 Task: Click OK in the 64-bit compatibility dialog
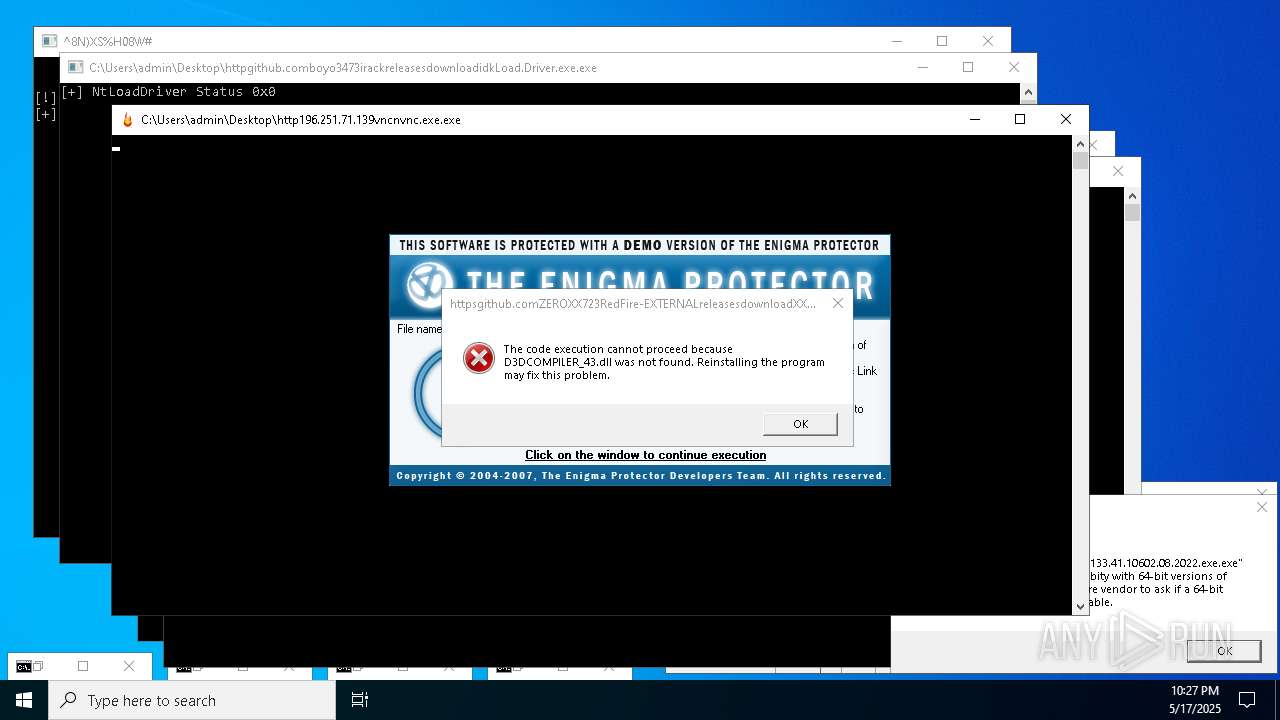[x=1224, y=650]
